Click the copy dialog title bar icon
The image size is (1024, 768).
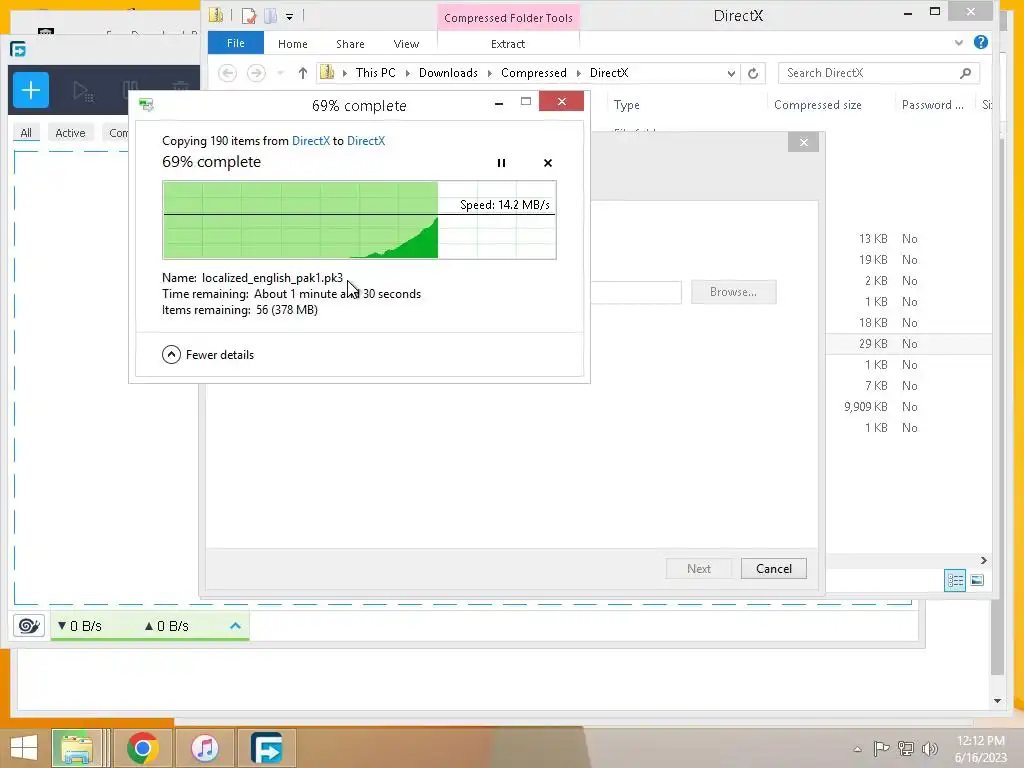point(146,105)
